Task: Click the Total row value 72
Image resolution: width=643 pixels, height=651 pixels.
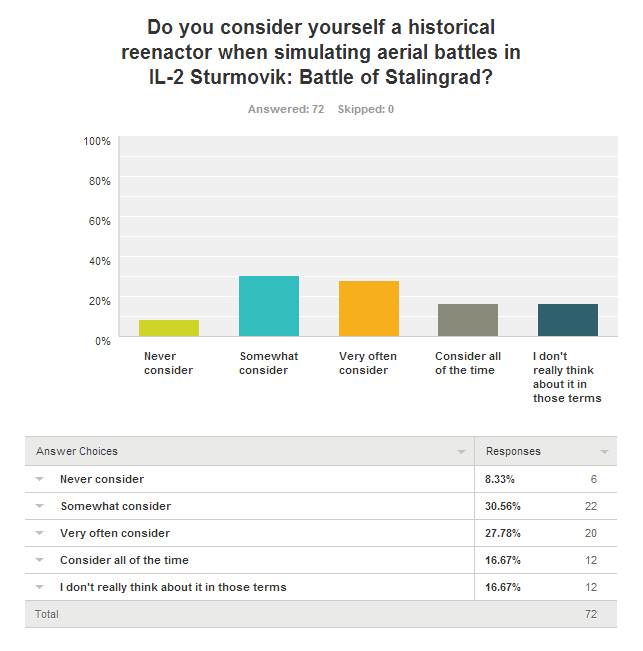Action: tap(591, 614)
